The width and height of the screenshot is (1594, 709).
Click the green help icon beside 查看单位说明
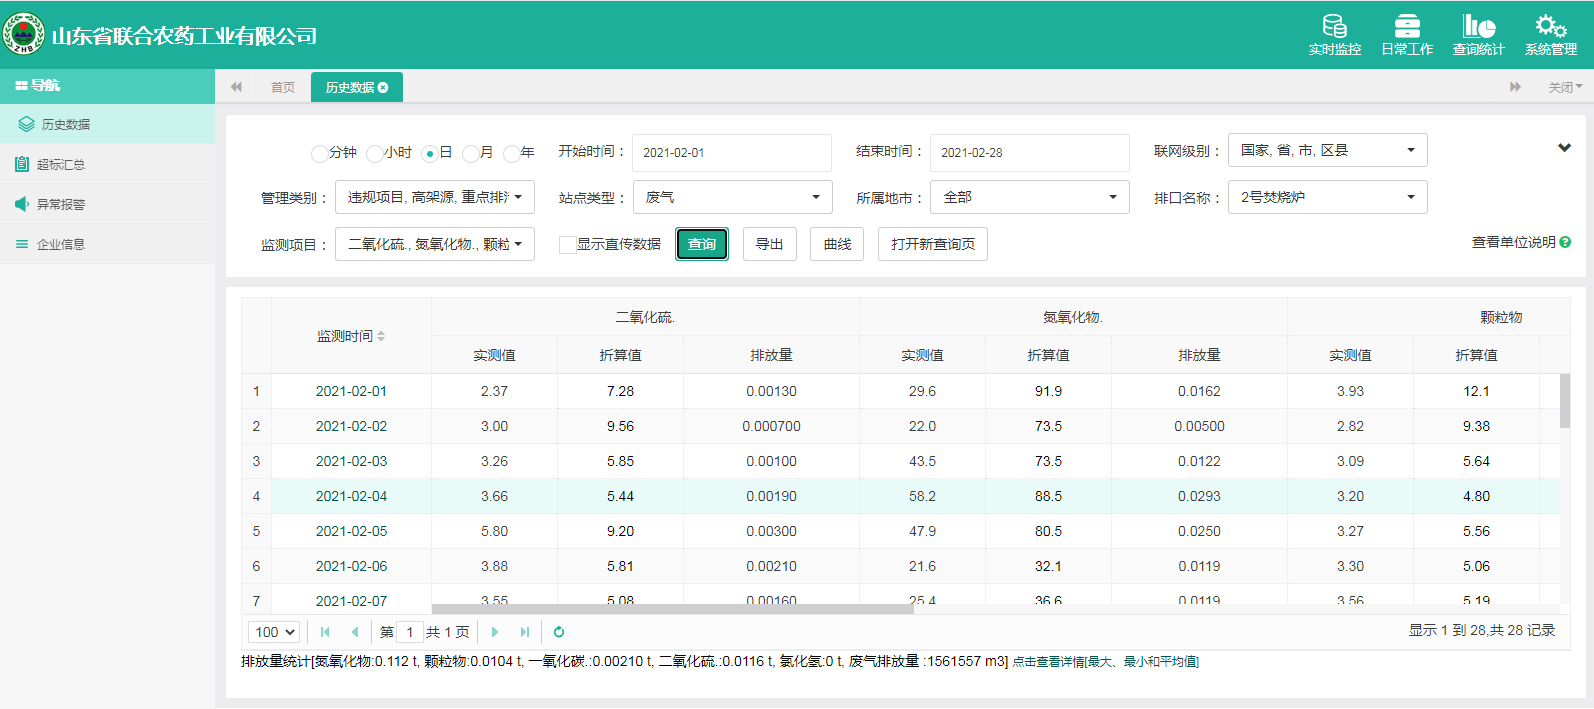pos(1565,242)
